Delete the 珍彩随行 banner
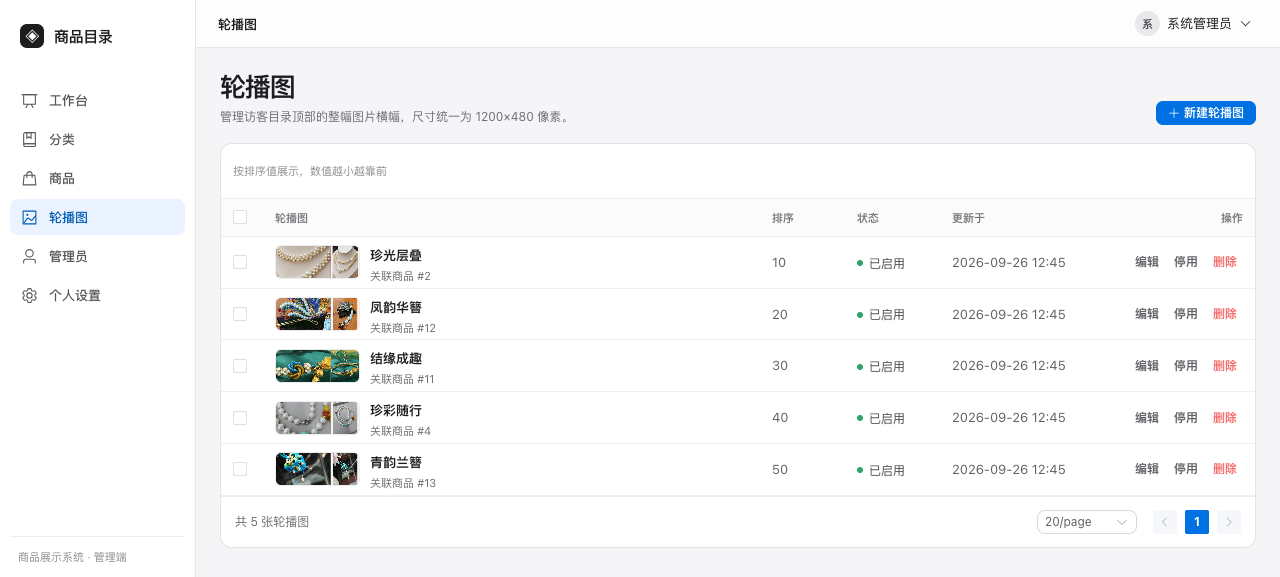 pos(1225,418)
